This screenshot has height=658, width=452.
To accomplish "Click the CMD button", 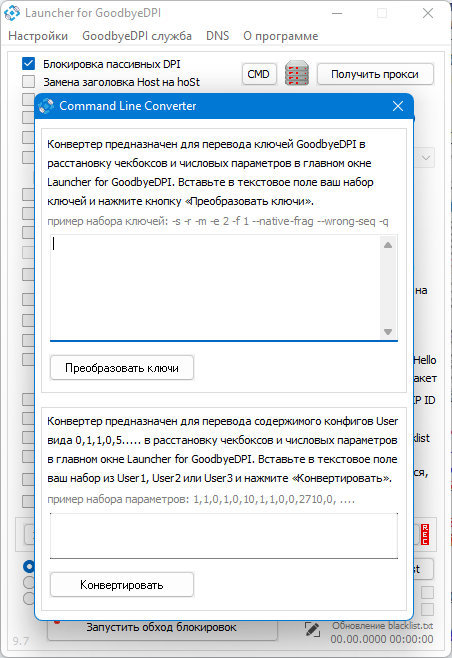I will 259,74.
